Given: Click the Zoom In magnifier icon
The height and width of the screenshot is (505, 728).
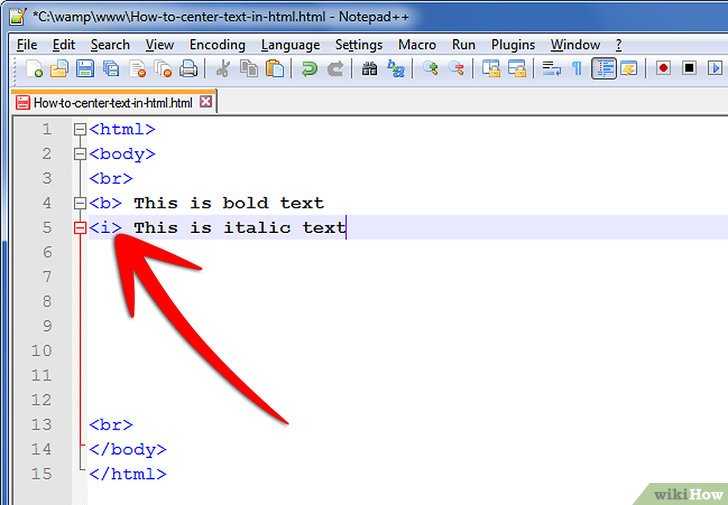Looking at the screenshot, I should [430, 69].
